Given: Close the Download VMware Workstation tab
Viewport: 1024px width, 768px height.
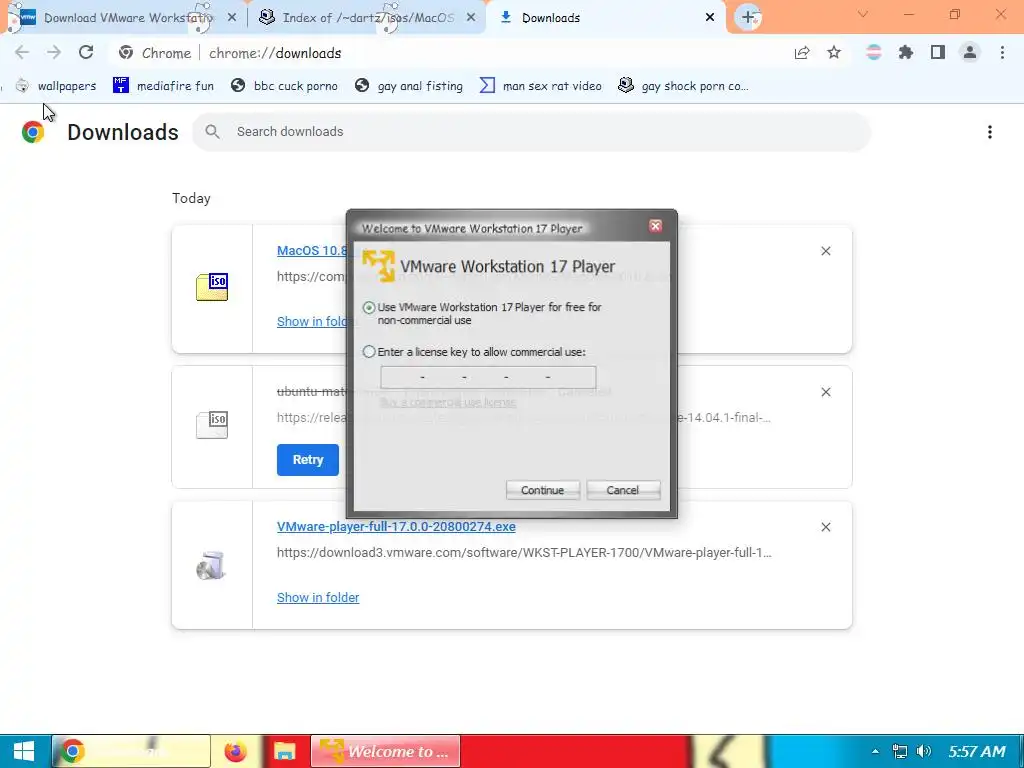Looking at the screenshot, I should [232, 18].
